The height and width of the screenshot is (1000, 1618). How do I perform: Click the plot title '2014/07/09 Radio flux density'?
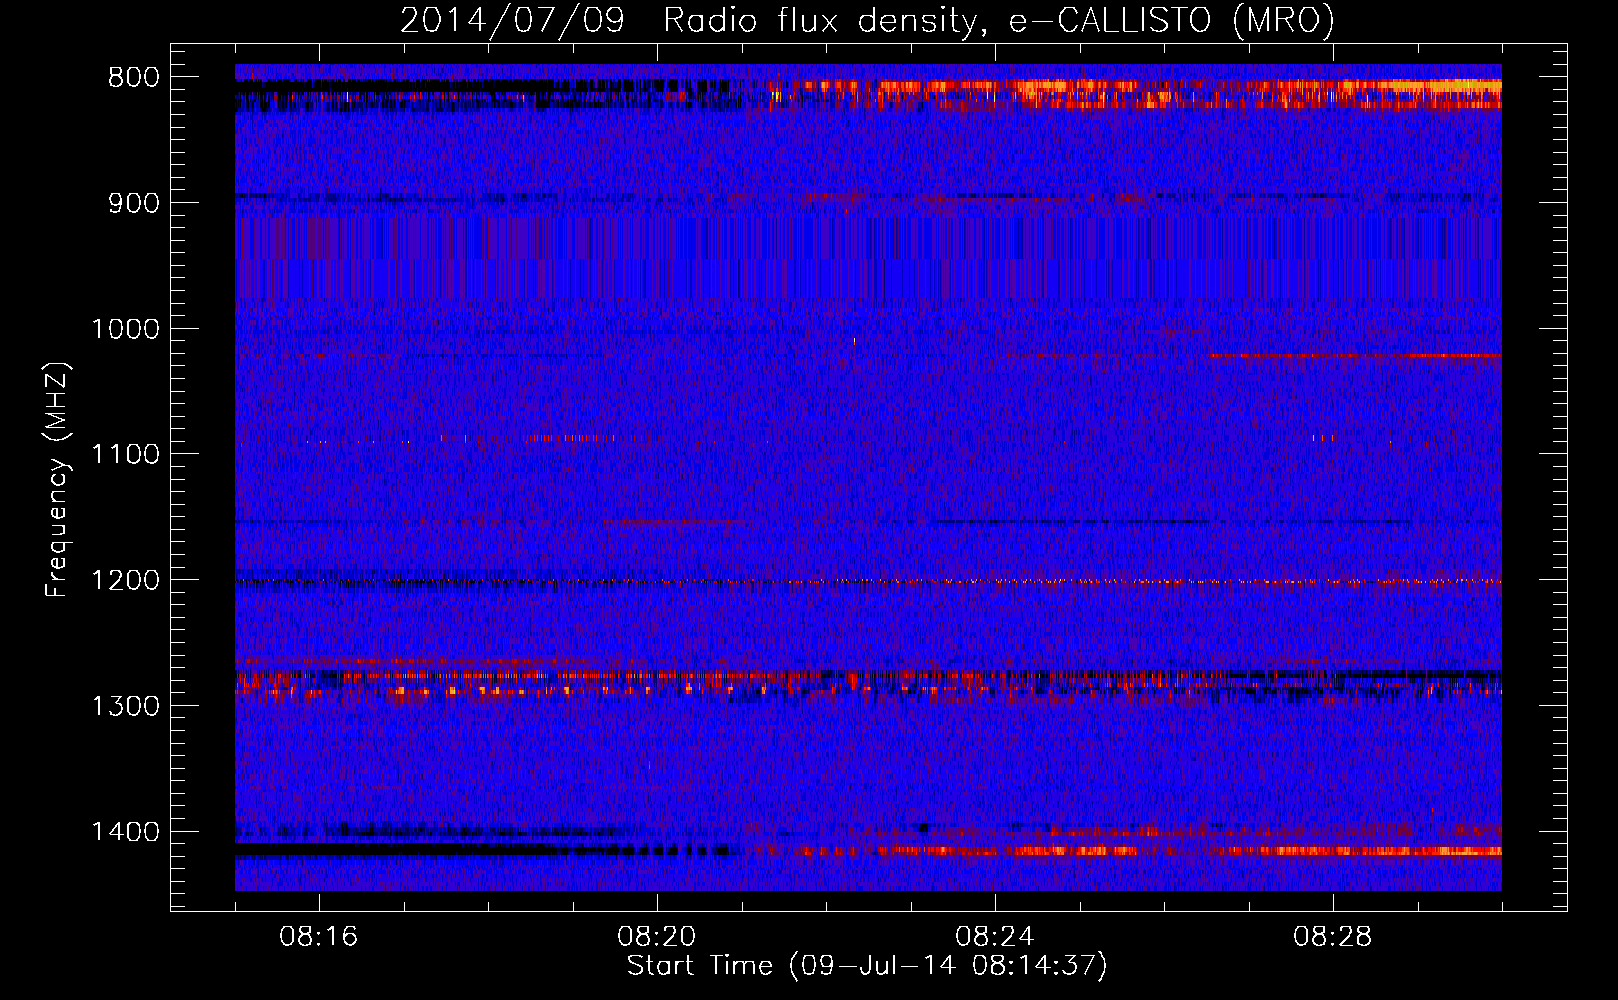(866, 20)
